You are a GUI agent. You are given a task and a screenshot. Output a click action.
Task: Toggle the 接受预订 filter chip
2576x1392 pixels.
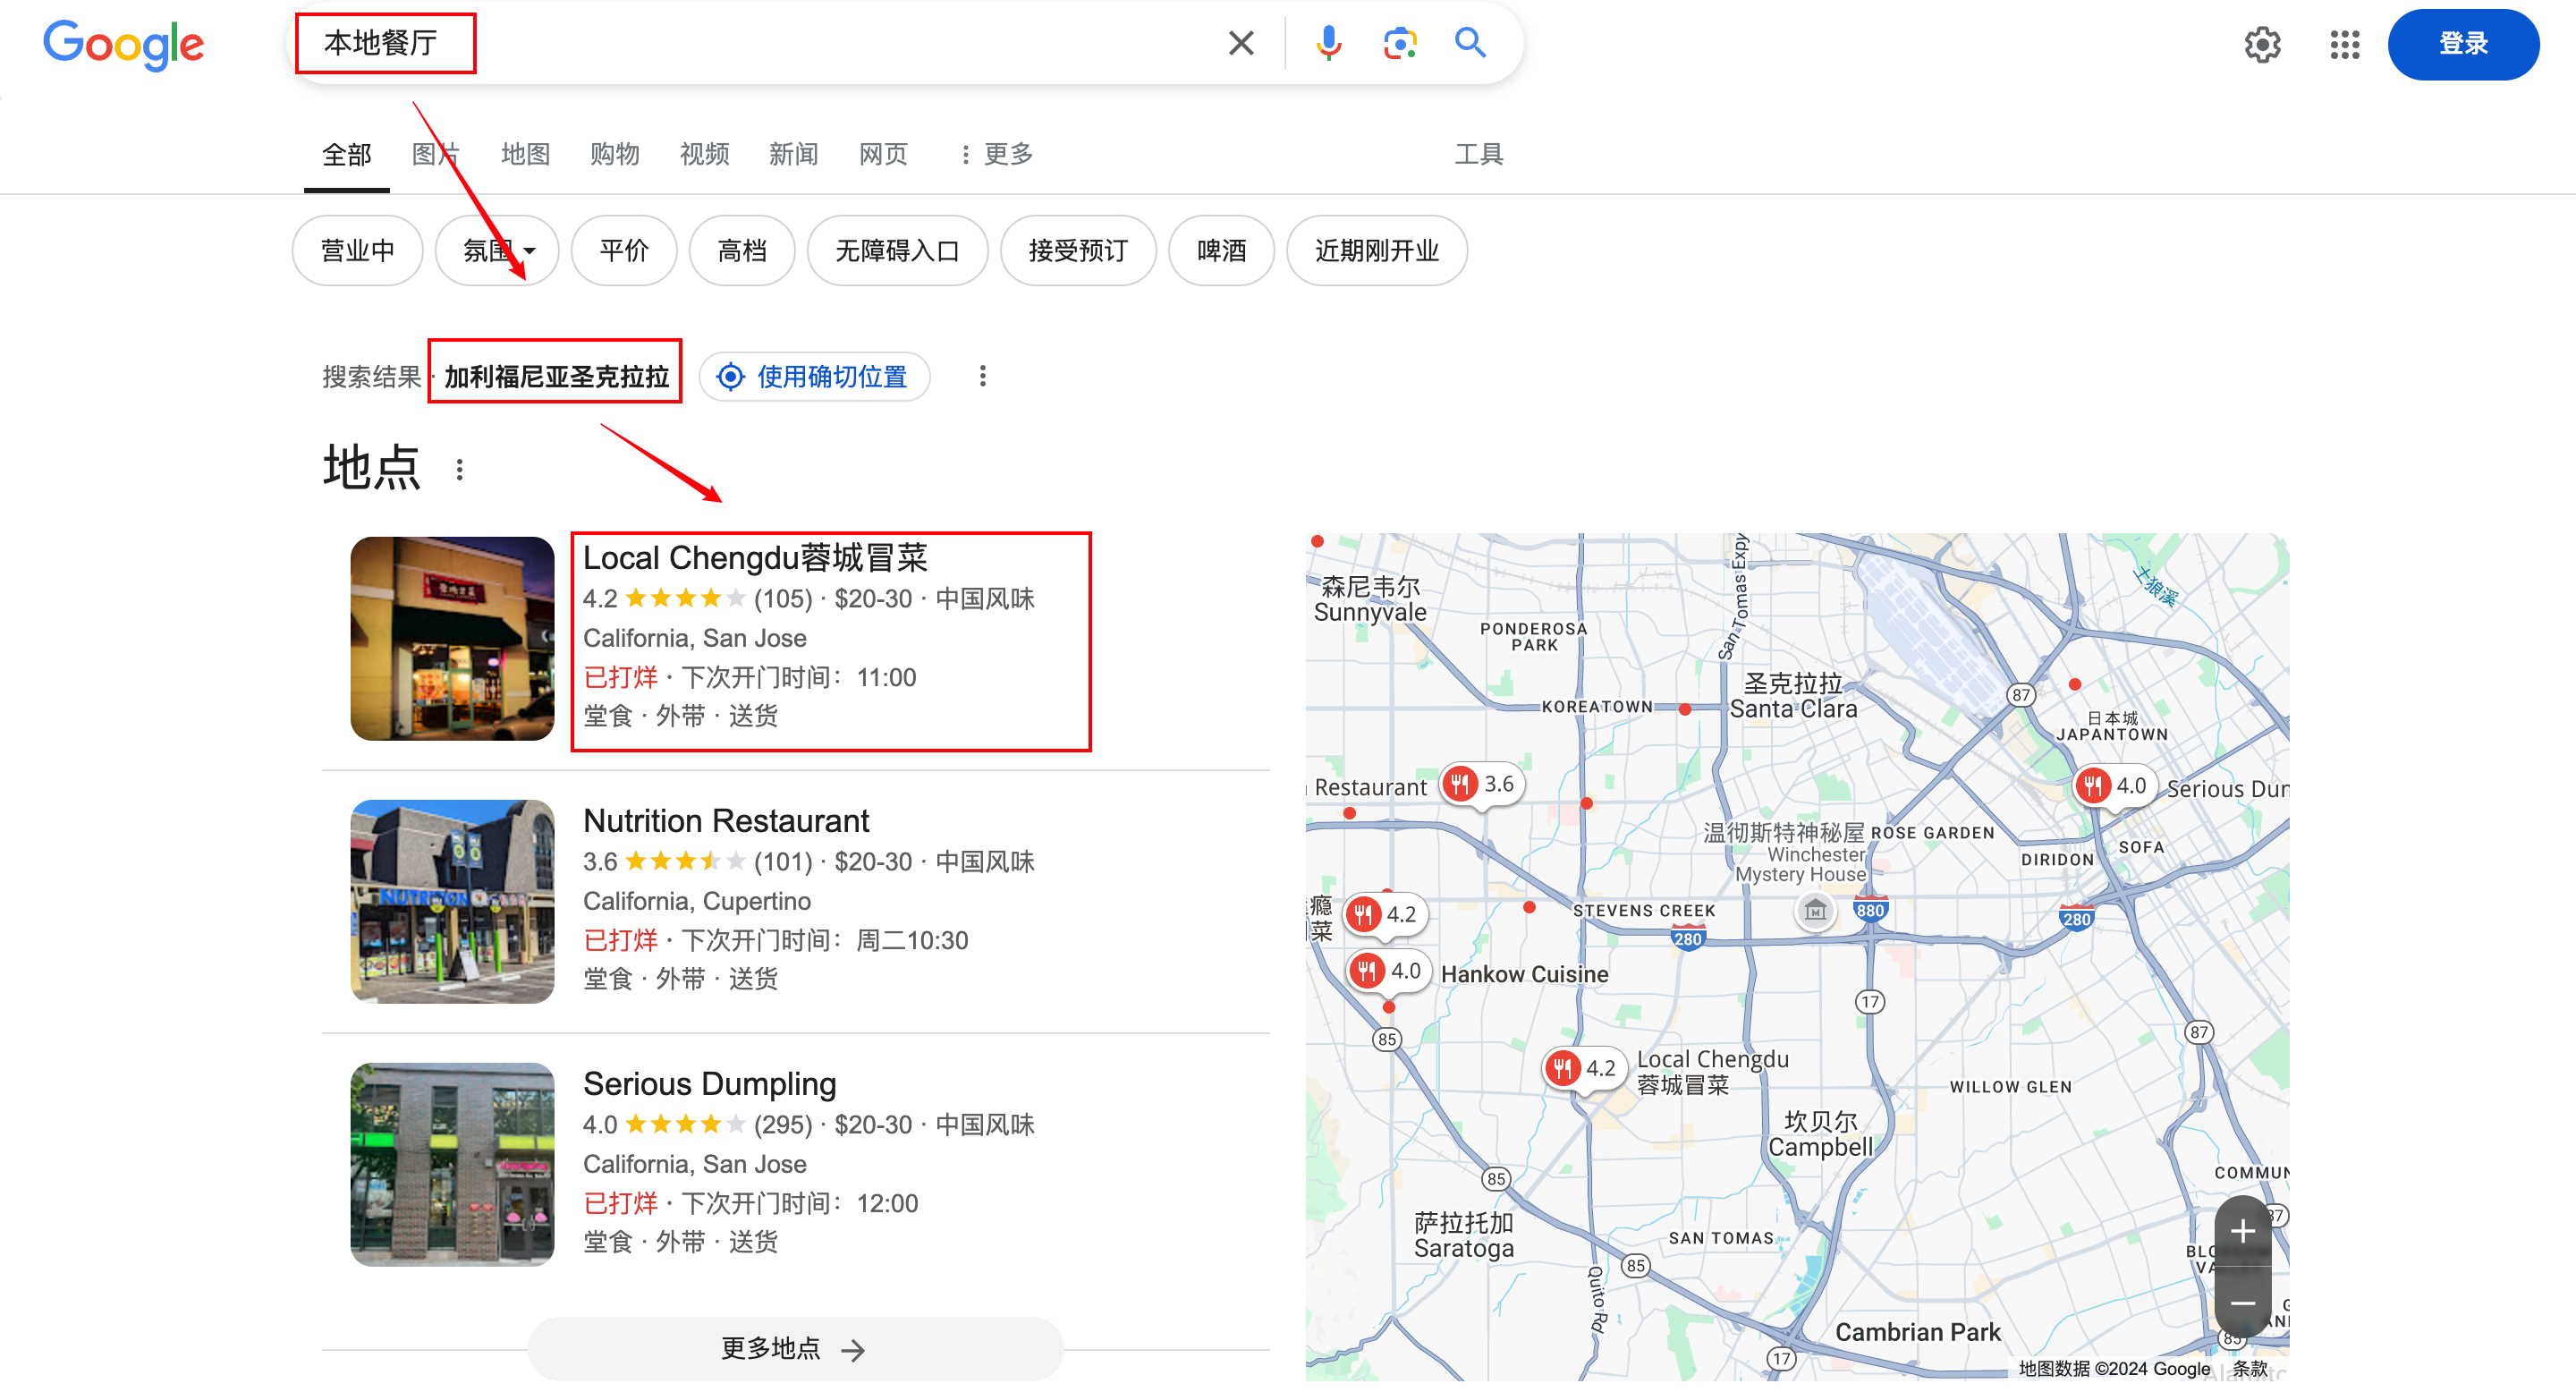pyautogui.click(x=1078, y=250)
